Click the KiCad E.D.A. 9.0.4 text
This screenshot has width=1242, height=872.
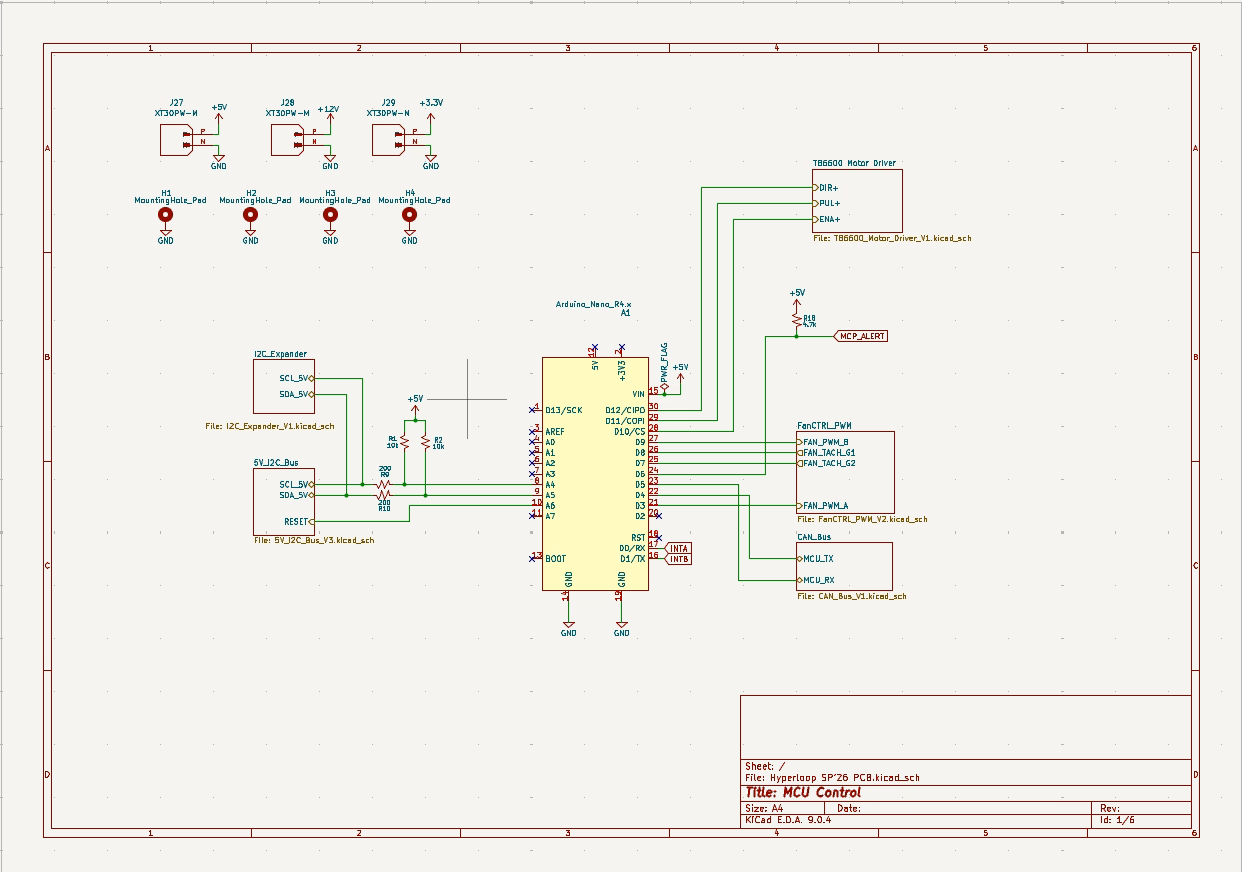point(788,820)
